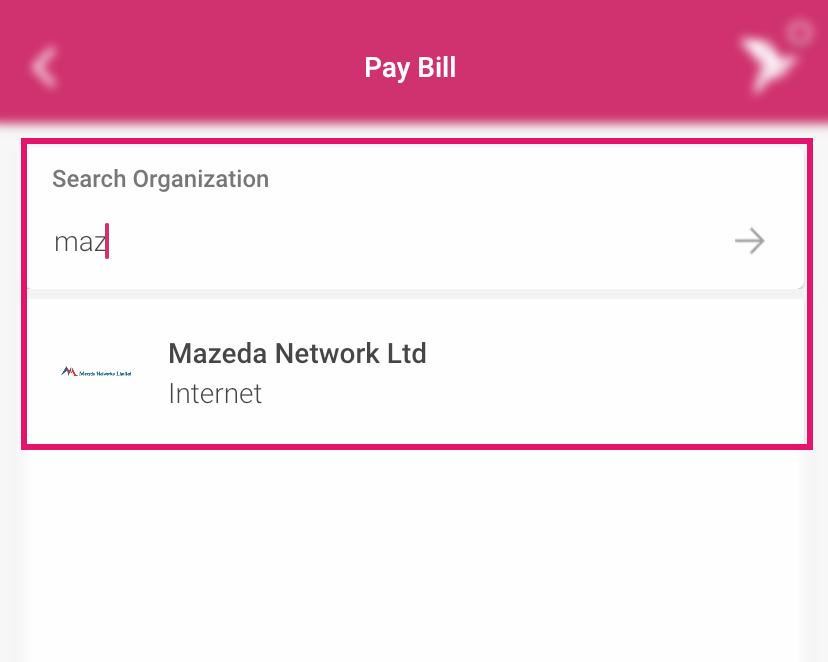The width and height of the screenshot is (828, 662).
Task: Click the Search Organization label
Action: 160,179
